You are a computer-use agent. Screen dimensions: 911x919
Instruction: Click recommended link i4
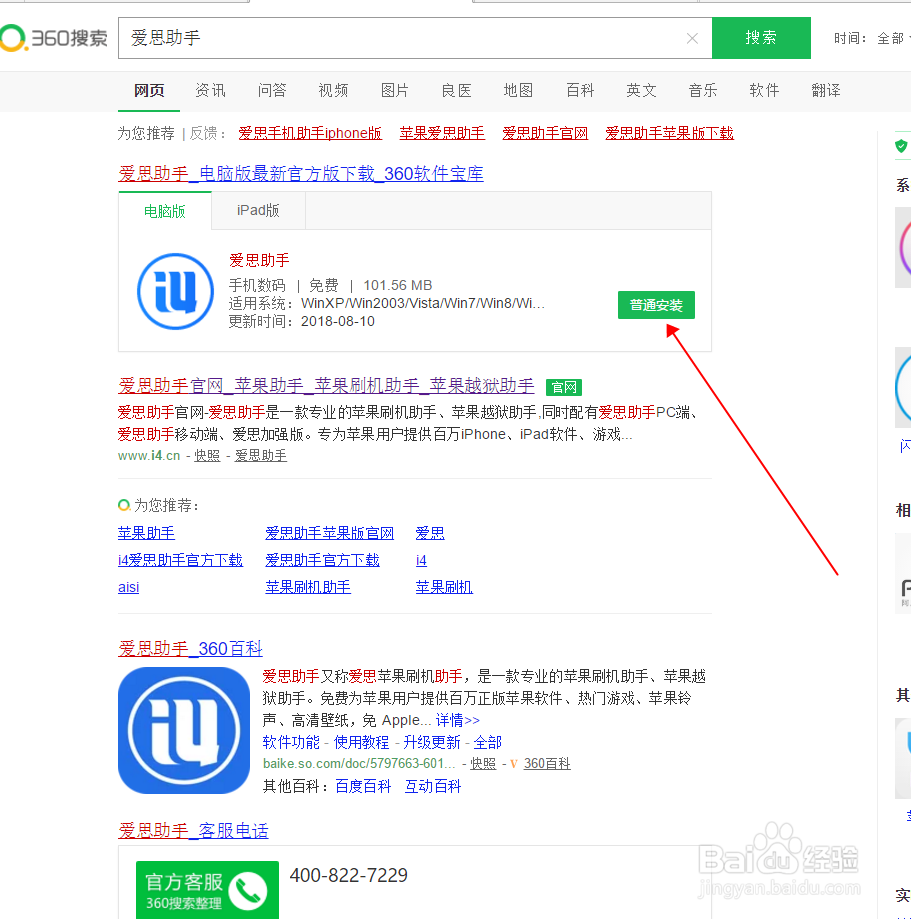(421, 560)
